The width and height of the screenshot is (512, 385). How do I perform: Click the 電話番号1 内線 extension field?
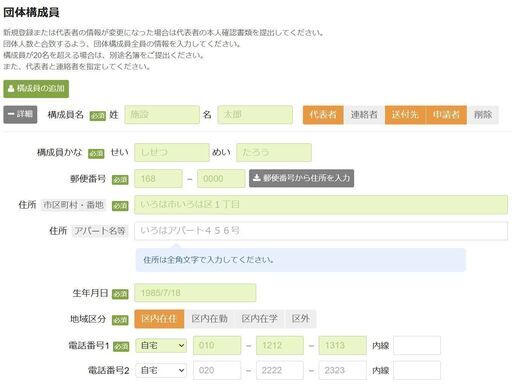pos(417,345)
